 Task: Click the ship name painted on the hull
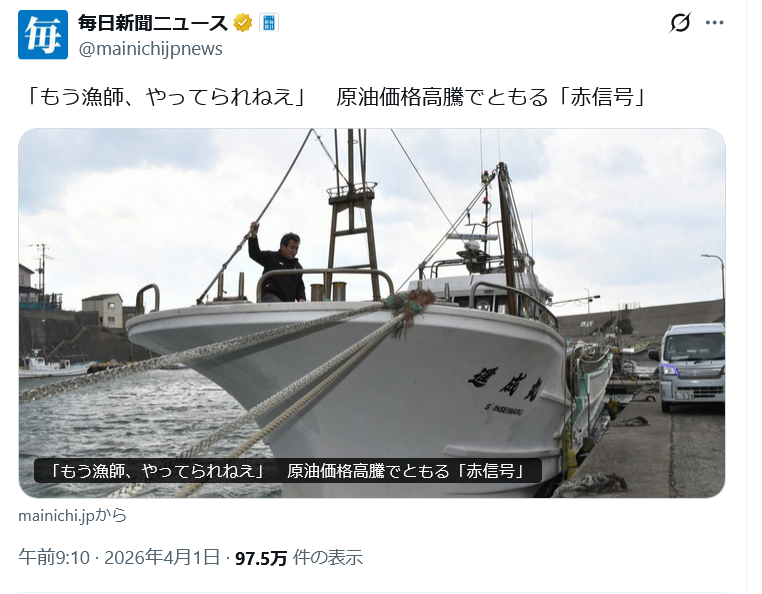point(504,384)
